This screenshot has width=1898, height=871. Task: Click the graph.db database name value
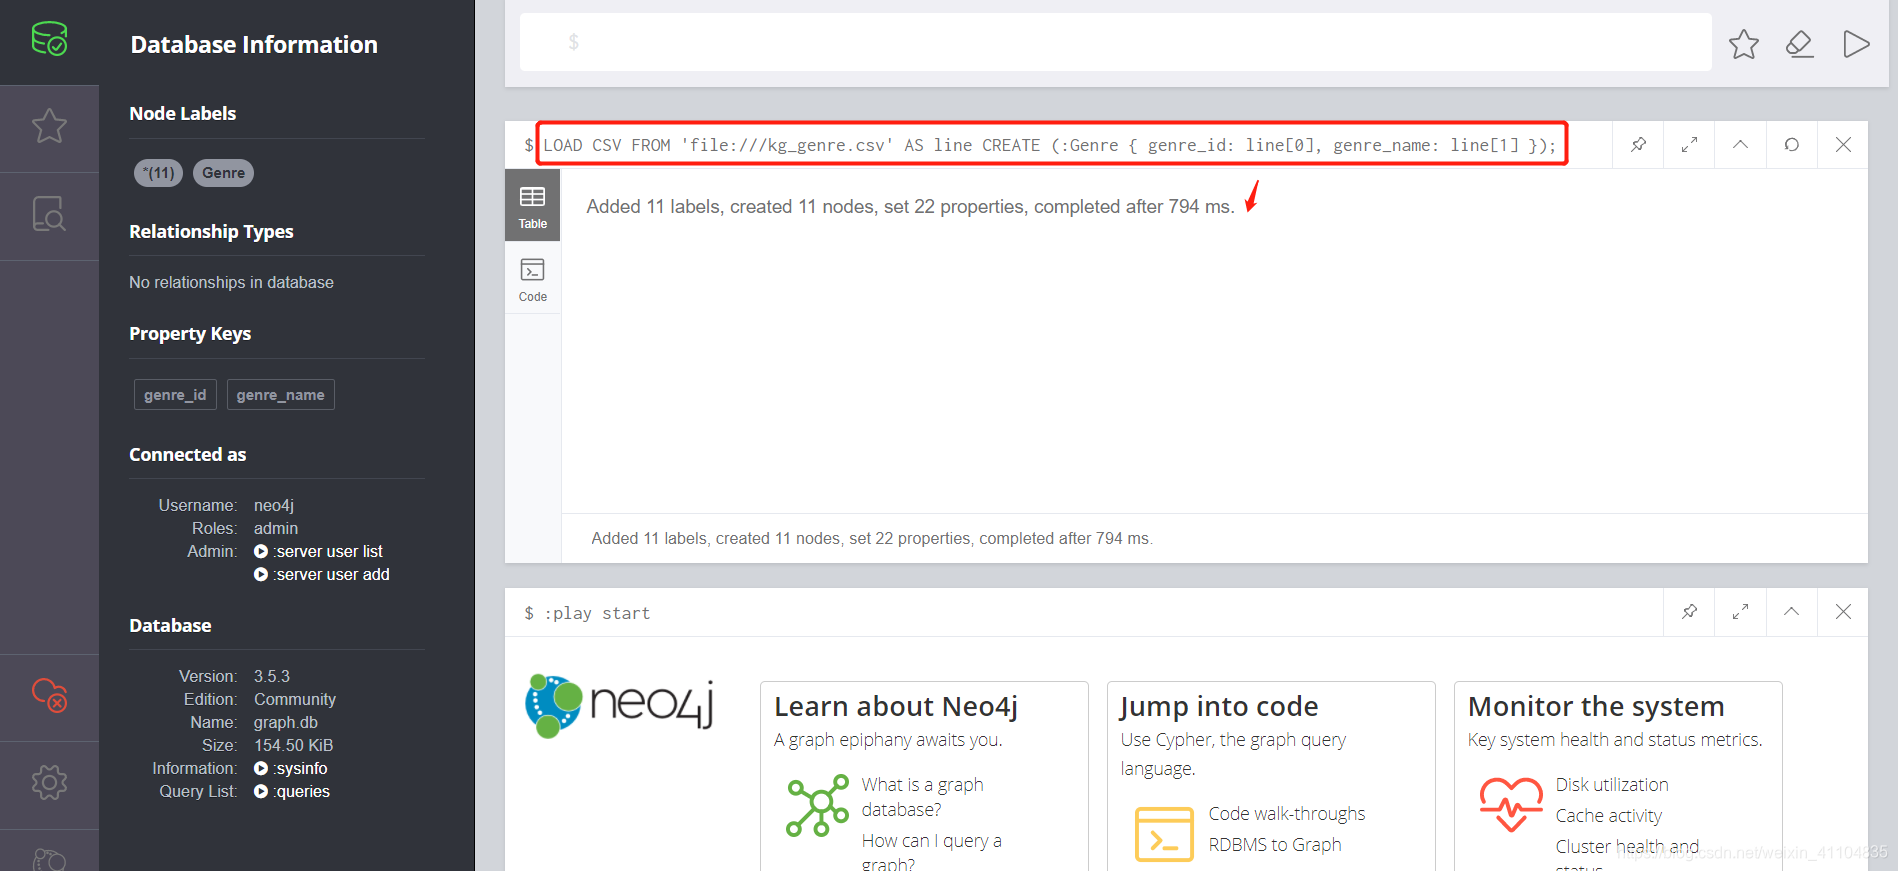286,723
